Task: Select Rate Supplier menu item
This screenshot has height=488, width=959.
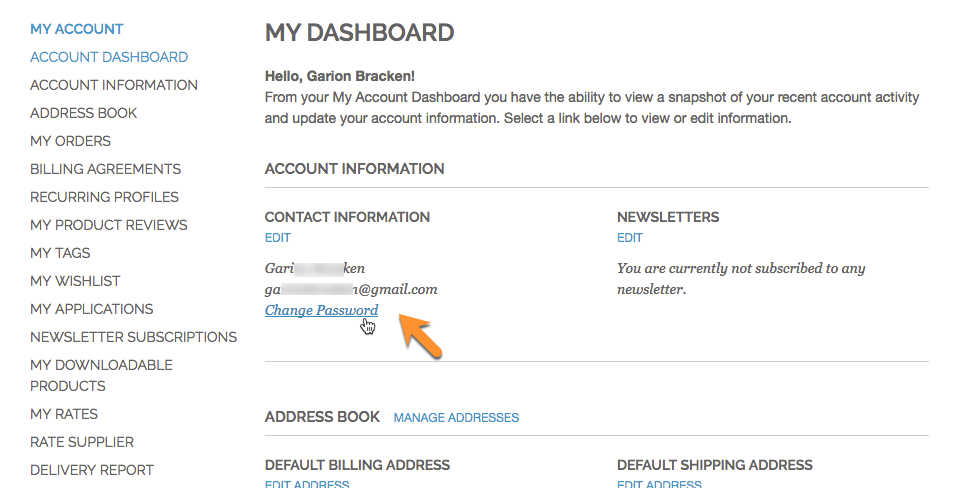Action: point(82,442)
